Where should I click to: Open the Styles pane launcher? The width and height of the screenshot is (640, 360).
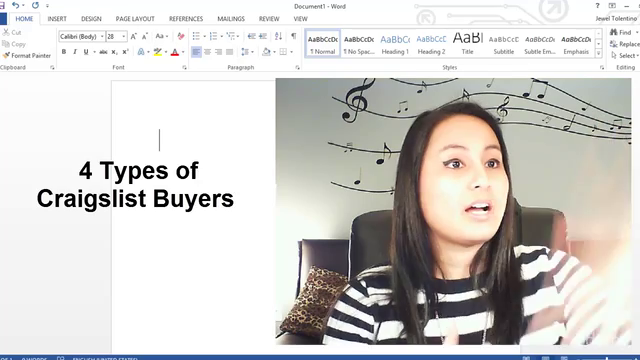pyautogui.click(x=602, y=67)
